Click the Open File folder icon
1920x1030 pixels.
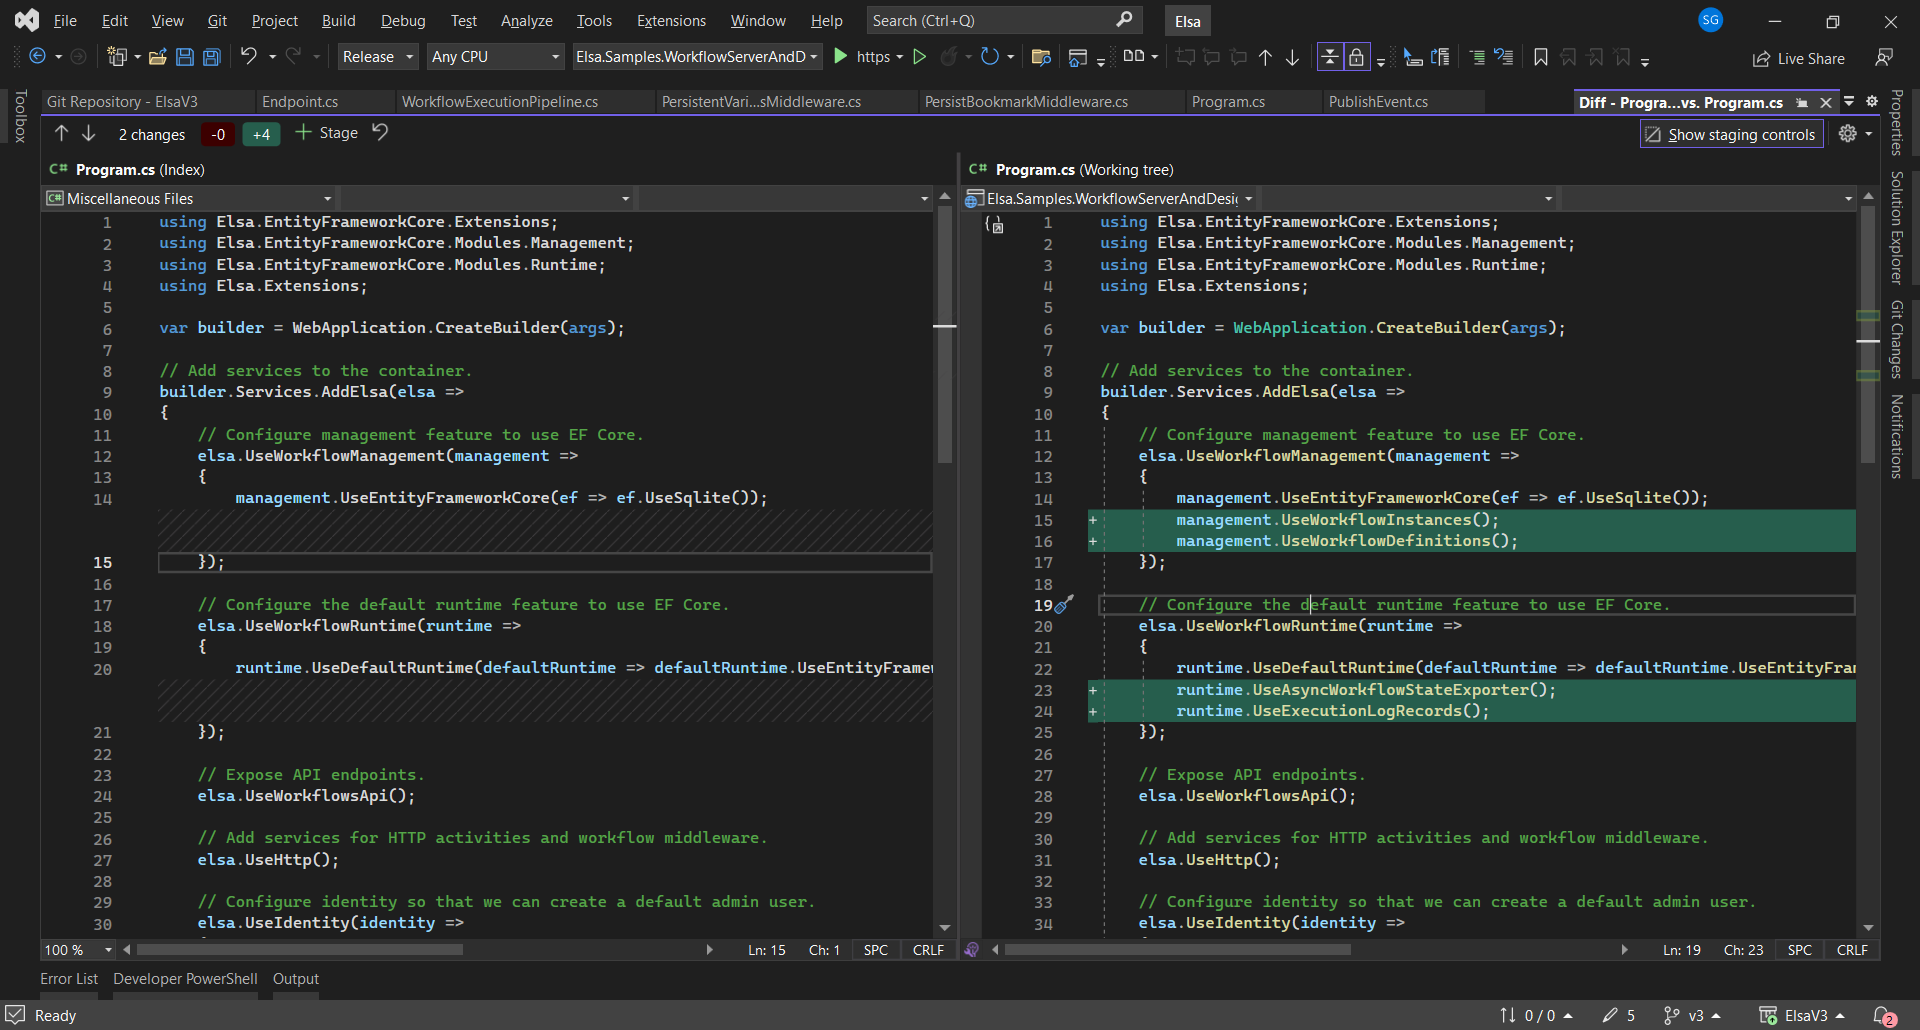point(157,57)
